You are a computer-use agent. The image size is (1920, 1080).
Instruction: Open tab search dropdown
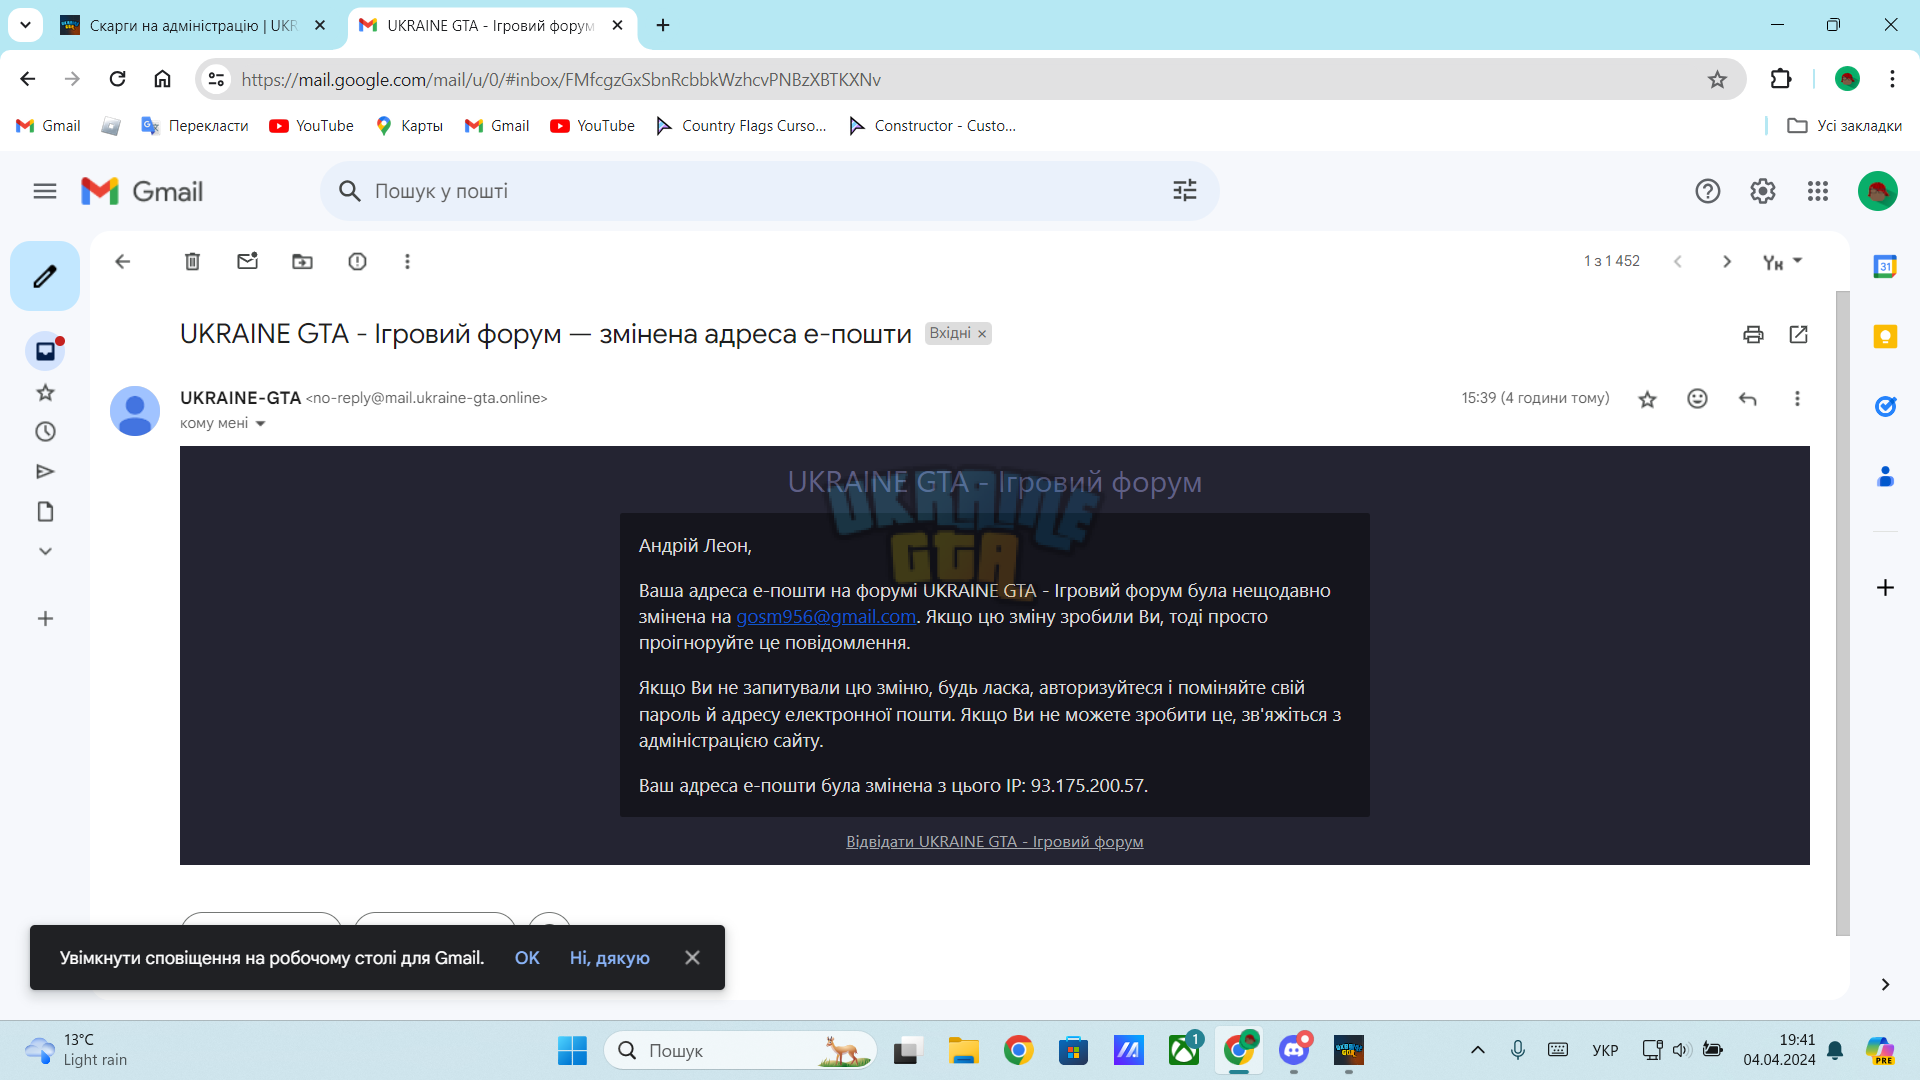(x=25, y=25)
